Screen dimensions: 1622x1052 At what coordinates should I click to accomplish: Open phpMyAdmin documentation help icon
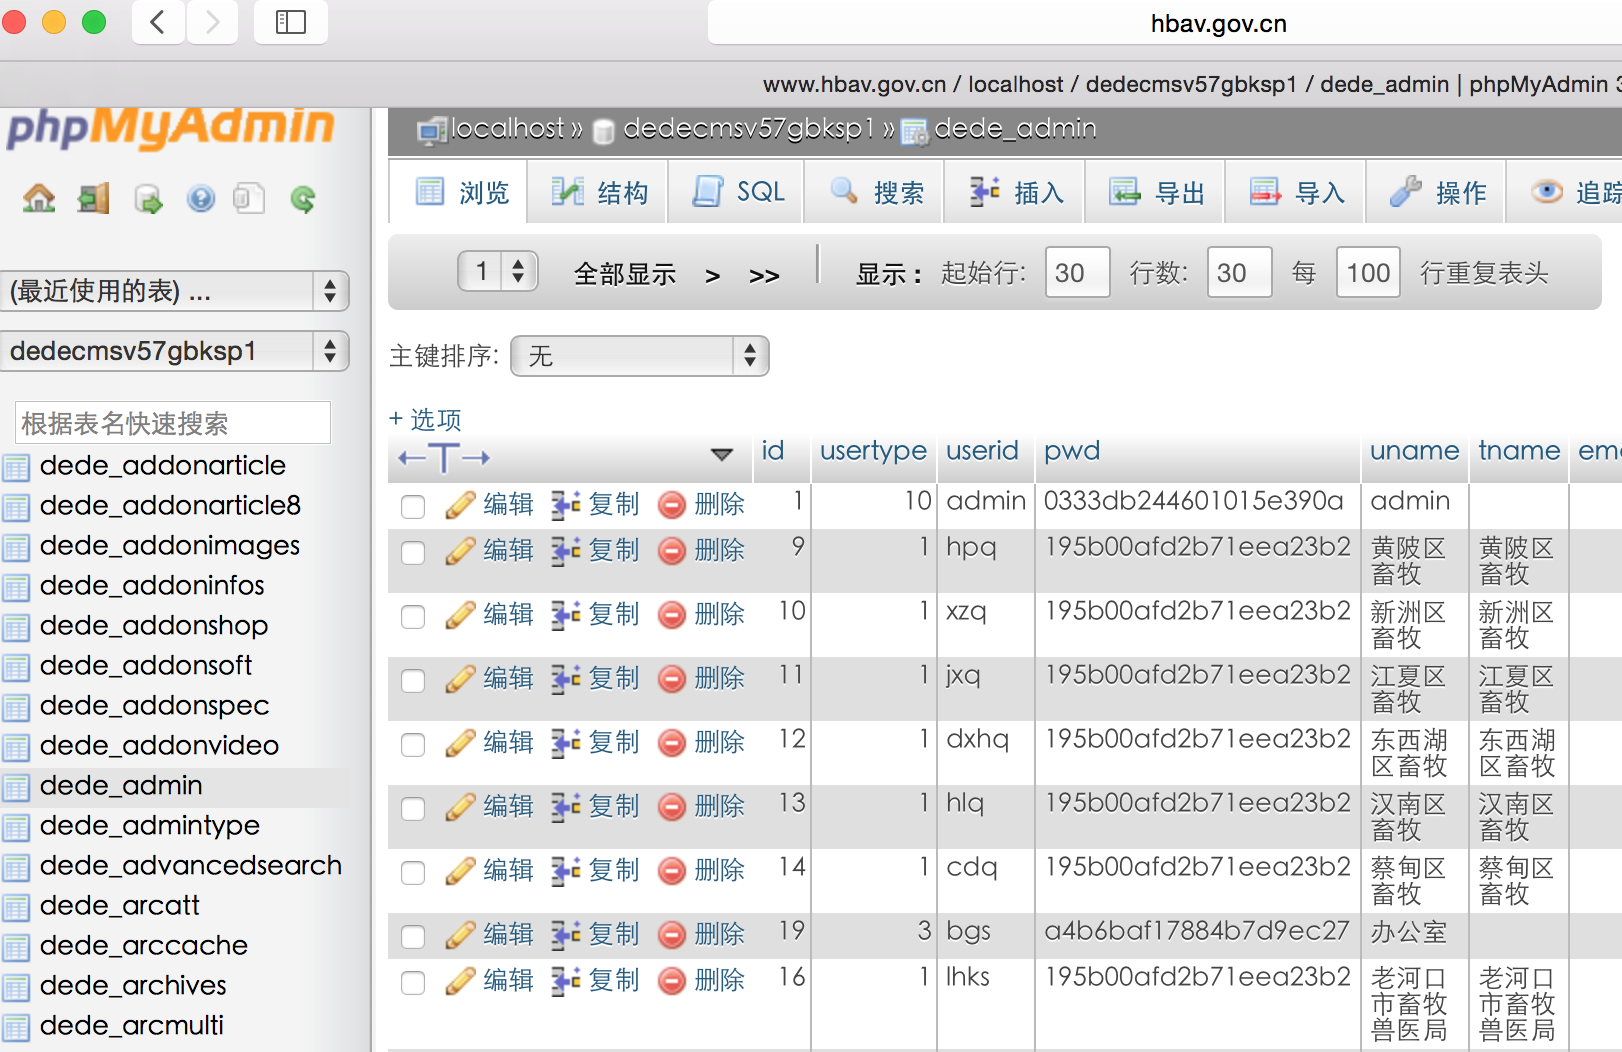[201, 199]
